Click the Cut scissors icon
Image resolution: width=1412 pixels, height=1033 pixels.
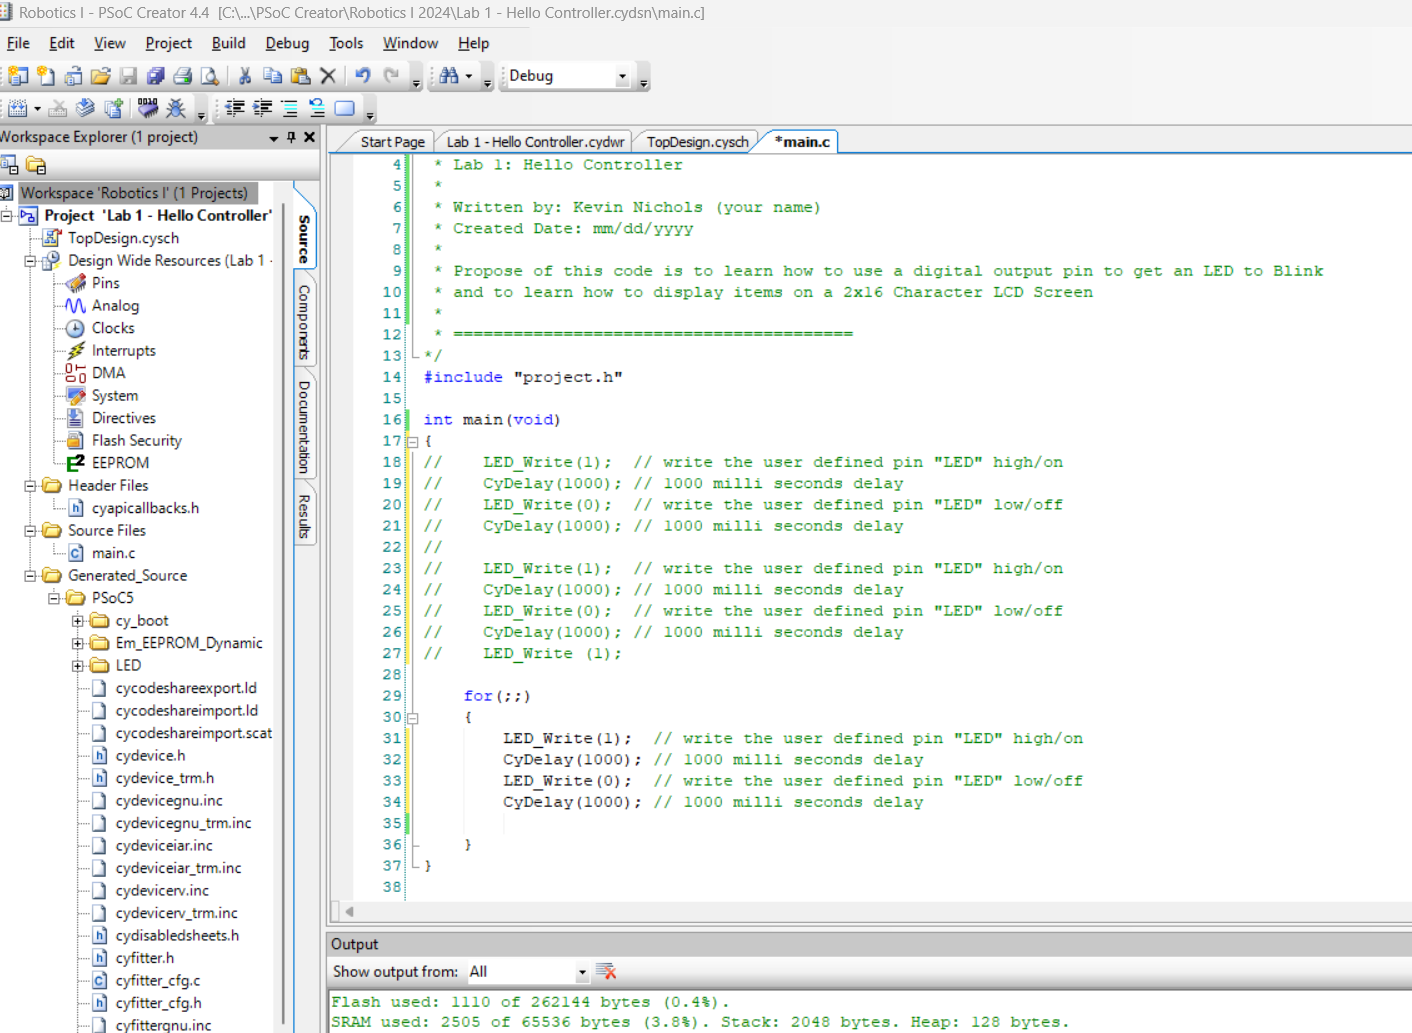(x=244, y=76)
